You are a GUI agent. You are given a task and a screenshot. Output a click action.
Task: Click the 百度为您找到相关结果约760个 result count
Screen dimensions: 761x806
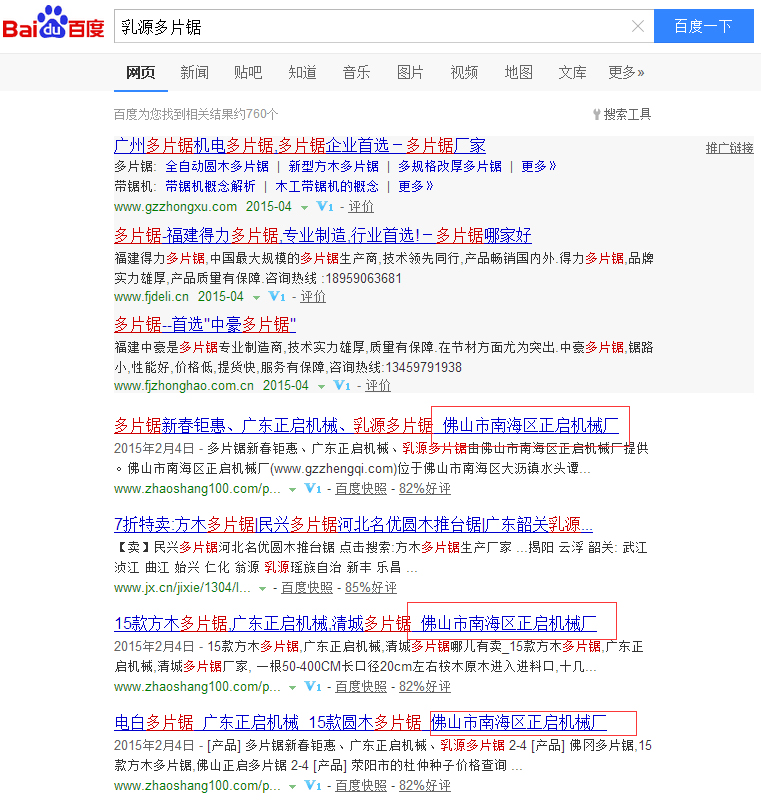pos(196,114)
